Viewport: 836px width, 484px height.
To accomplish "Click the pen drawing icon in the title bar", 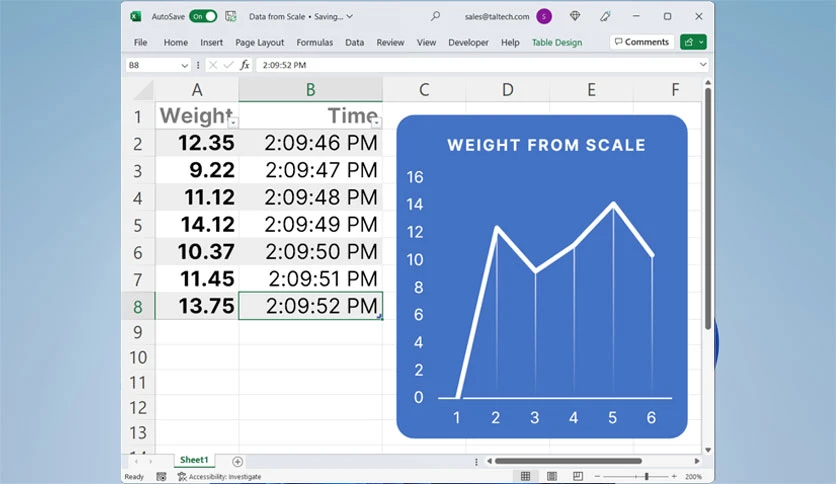I will (605, 17).
